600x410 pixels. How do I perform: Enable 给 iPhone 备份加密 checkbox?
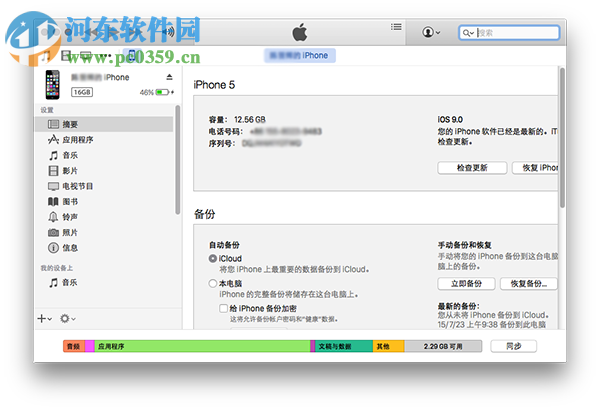click(223, 308)
